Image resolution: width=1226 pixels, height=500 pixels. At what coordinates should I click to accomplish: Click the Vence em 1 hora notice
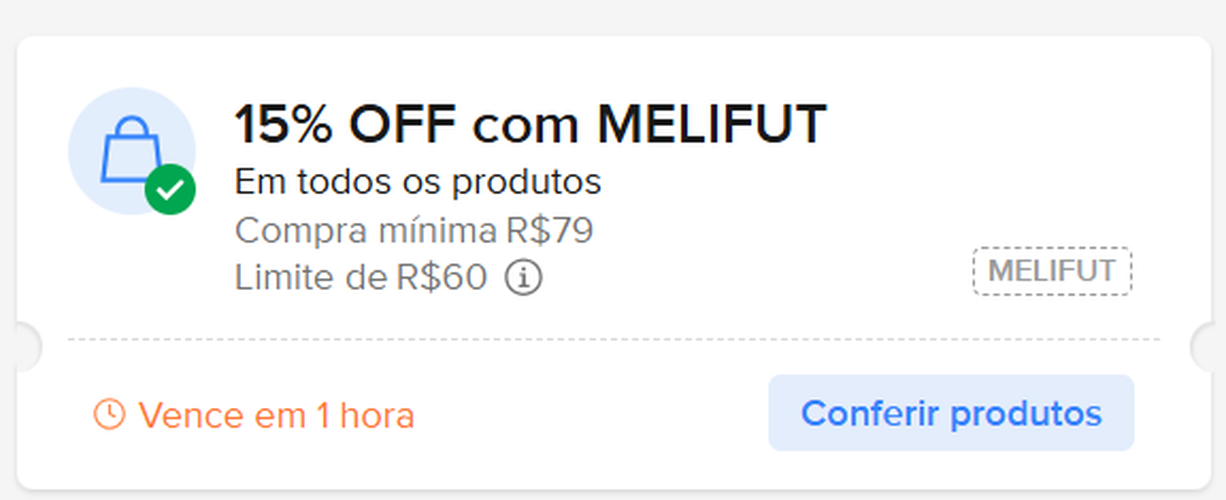click(x=275, y=414)
